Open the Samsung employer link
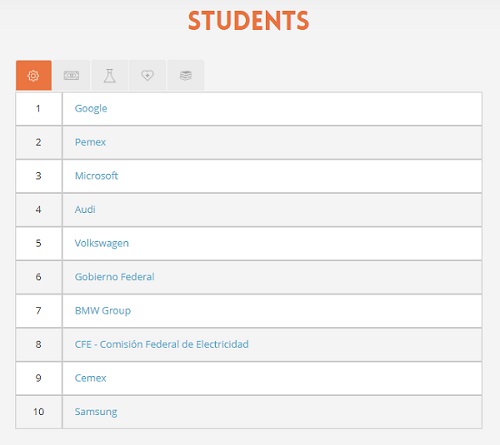This screenshot has height=445, width=500. point(96,412)
